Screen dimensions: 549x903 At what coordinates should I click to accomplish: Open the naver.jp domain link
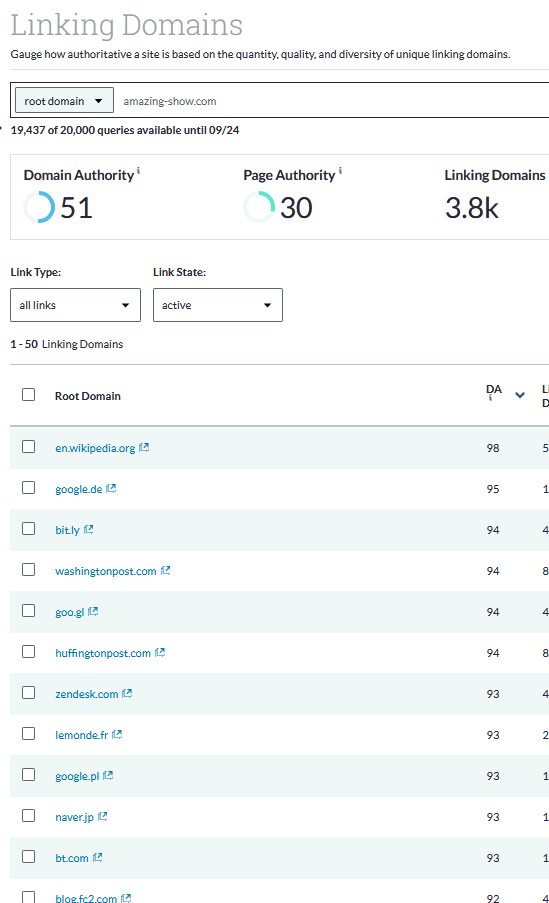tap(74, 817)
